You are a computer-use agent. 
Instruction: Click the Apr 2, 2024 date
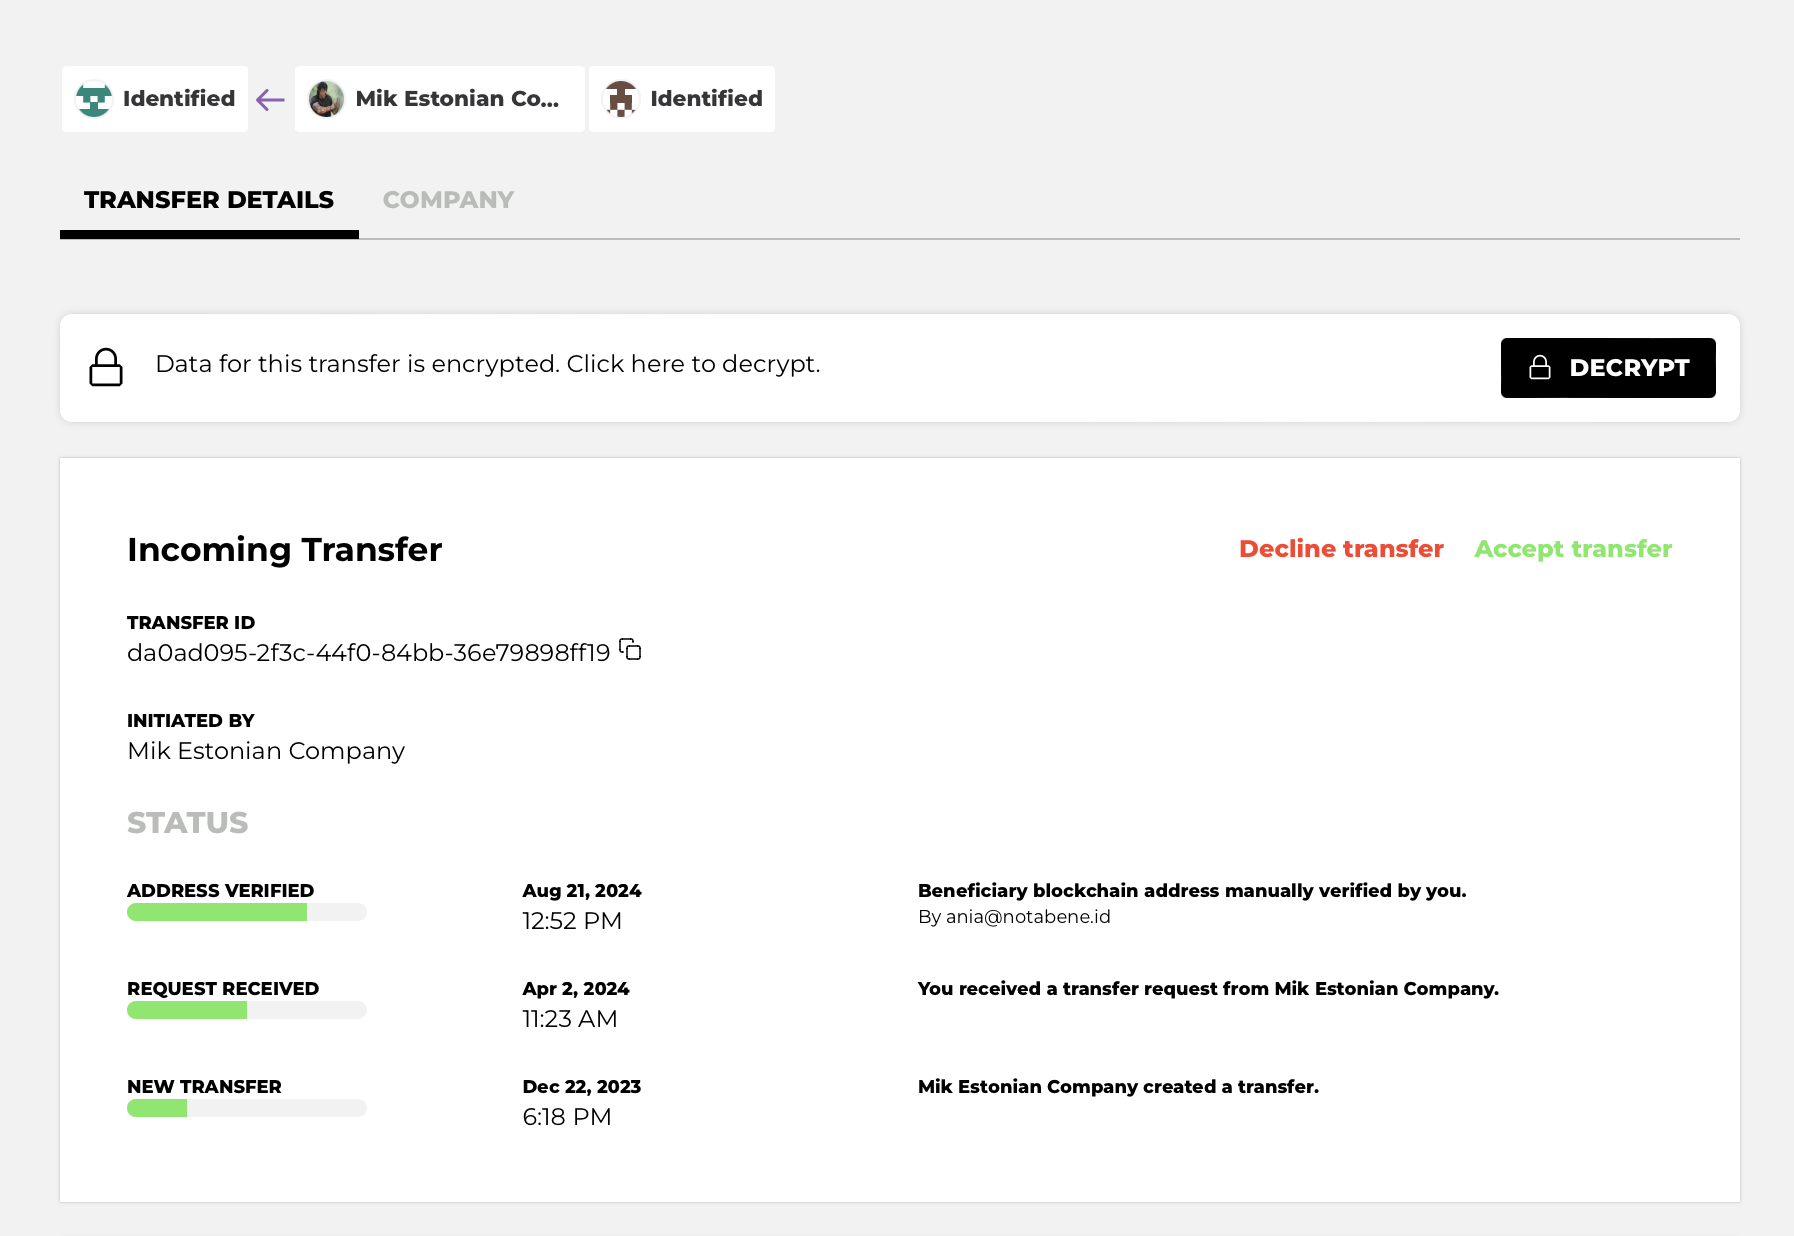576,989
